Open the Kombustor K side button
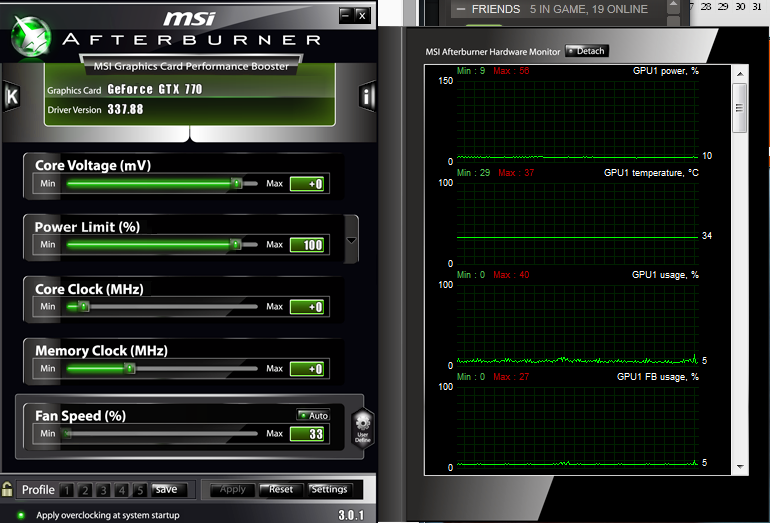 12,96
